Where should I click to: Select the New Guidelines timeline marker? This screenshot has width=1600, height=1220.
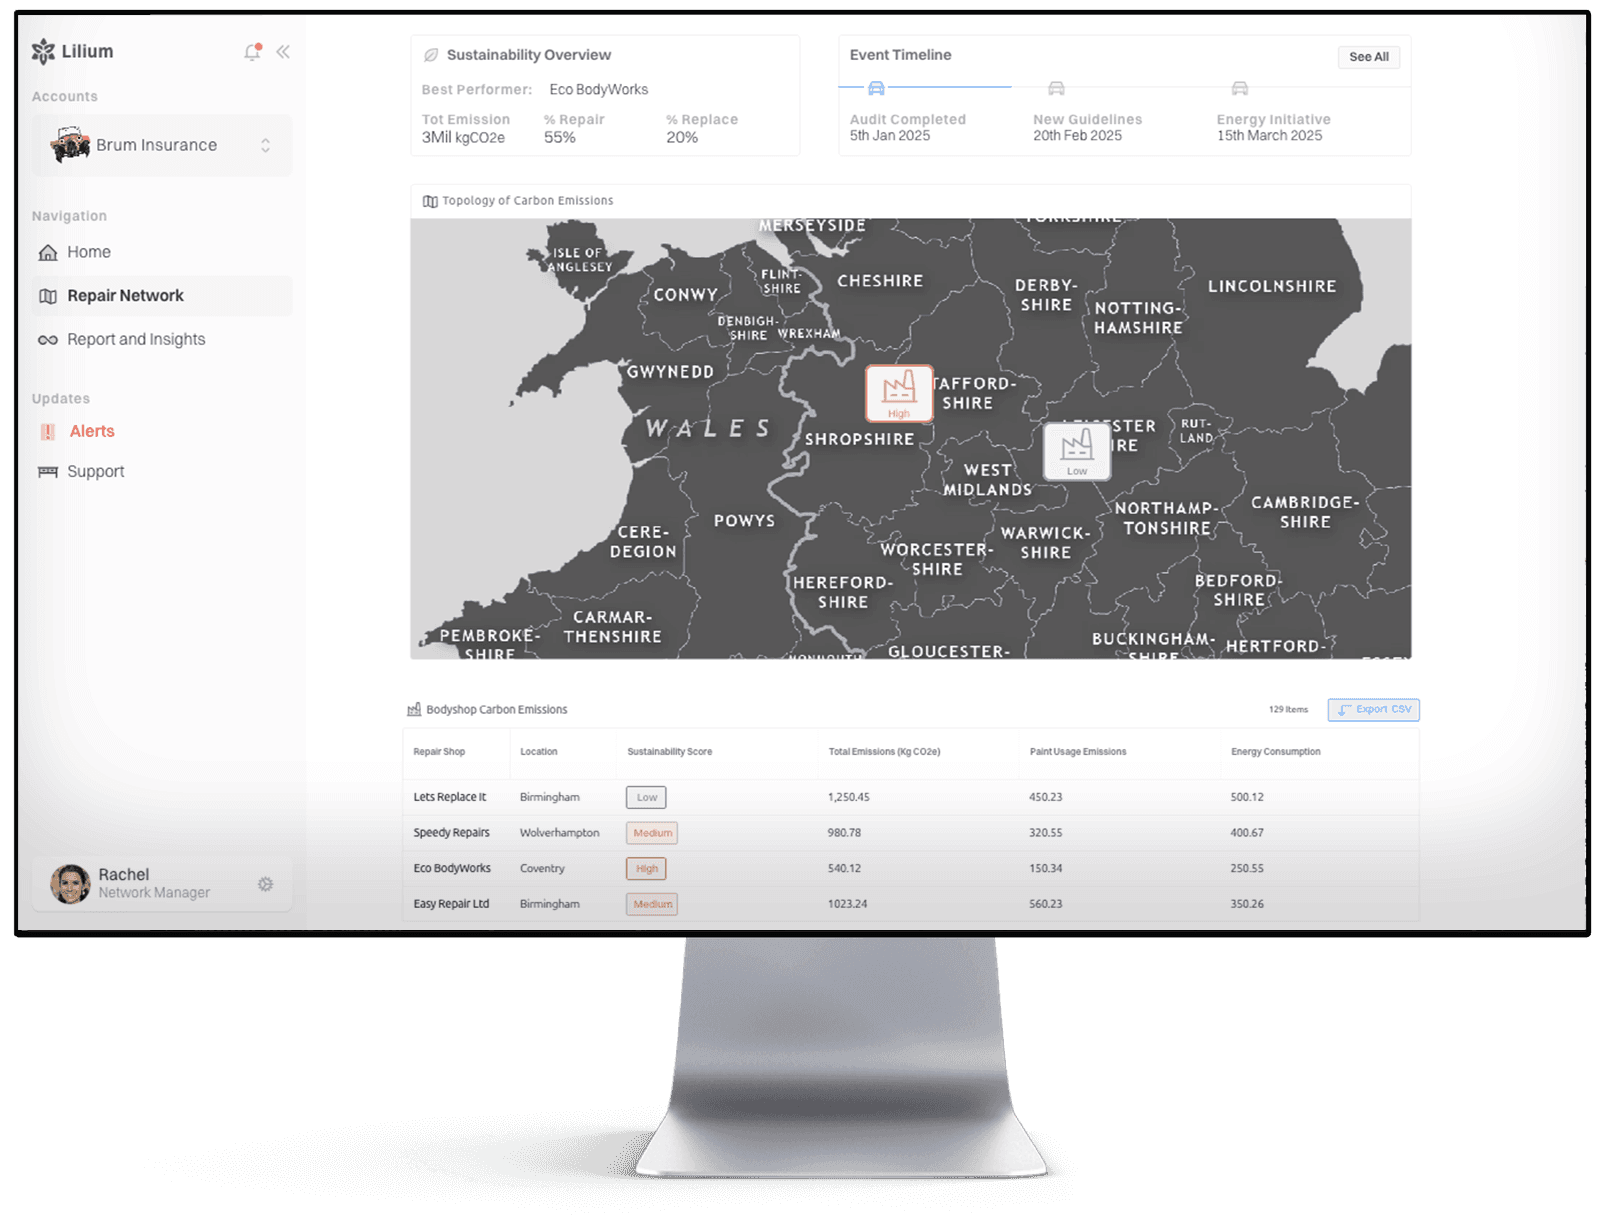pos(1056,88)
